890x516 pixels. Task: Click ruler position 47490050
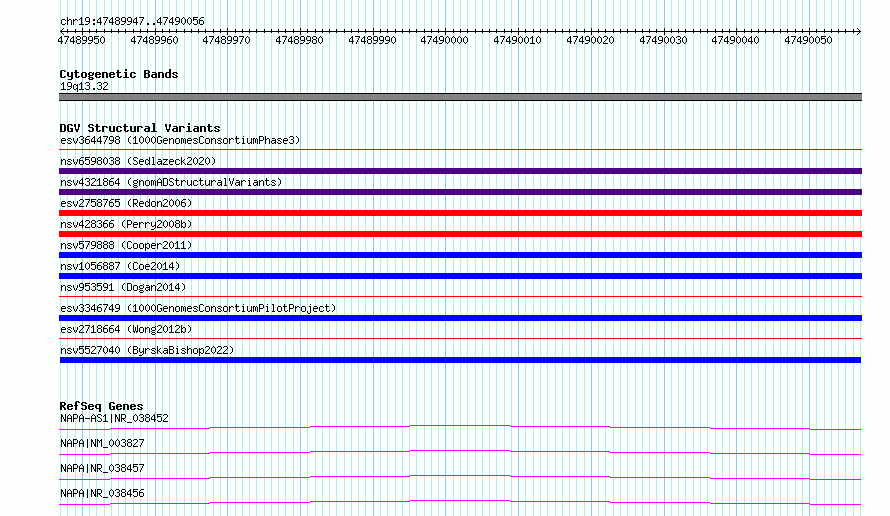coord(808,40)
